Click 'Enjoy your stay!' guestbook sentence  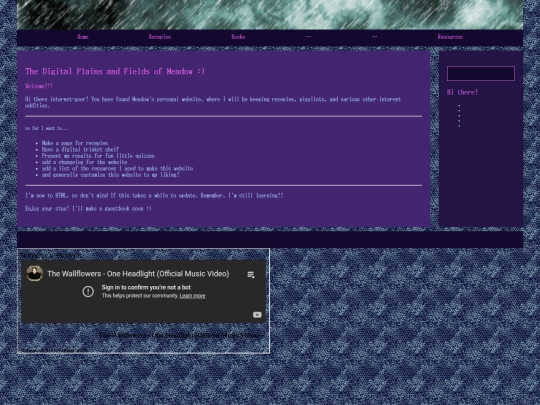tap(88, 208)
